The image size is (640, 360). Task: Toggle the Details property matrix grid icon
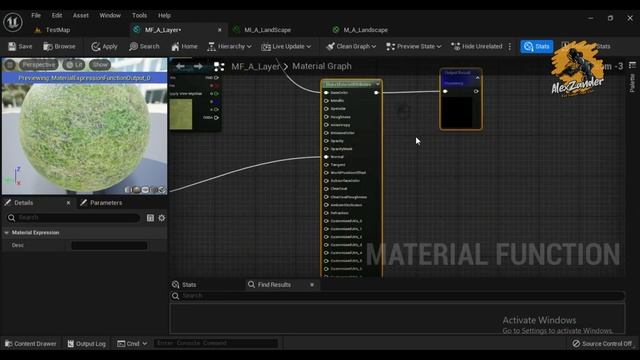150,218
